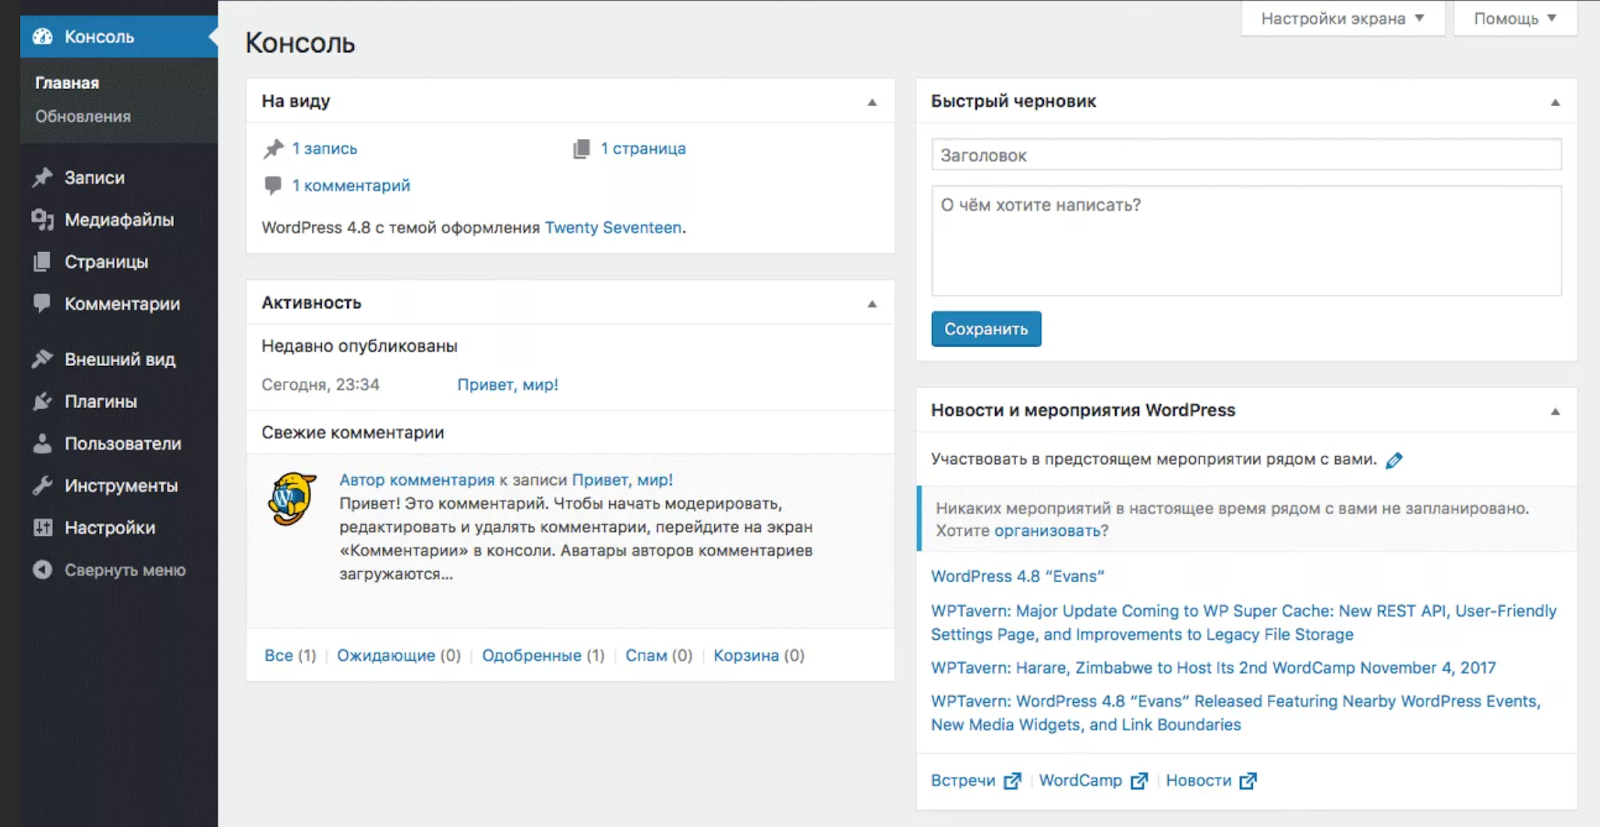Collapse the На виду widget panel

(872, 102)
